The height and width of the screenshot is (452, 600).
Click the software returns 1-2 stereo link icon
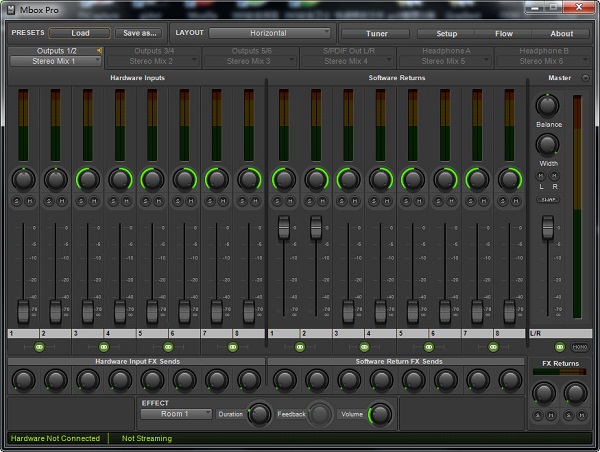coord(300,347)
